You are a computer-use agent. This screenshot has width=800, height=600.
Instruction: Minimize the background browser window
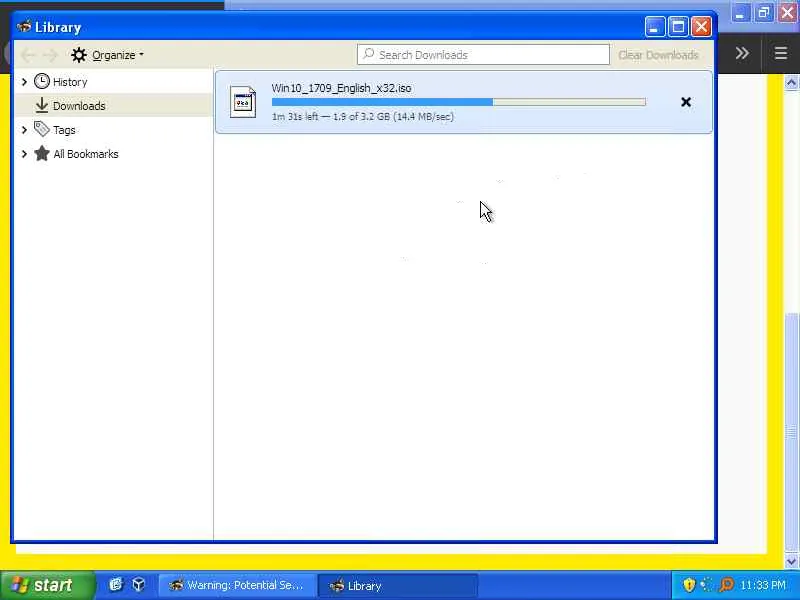739,12
